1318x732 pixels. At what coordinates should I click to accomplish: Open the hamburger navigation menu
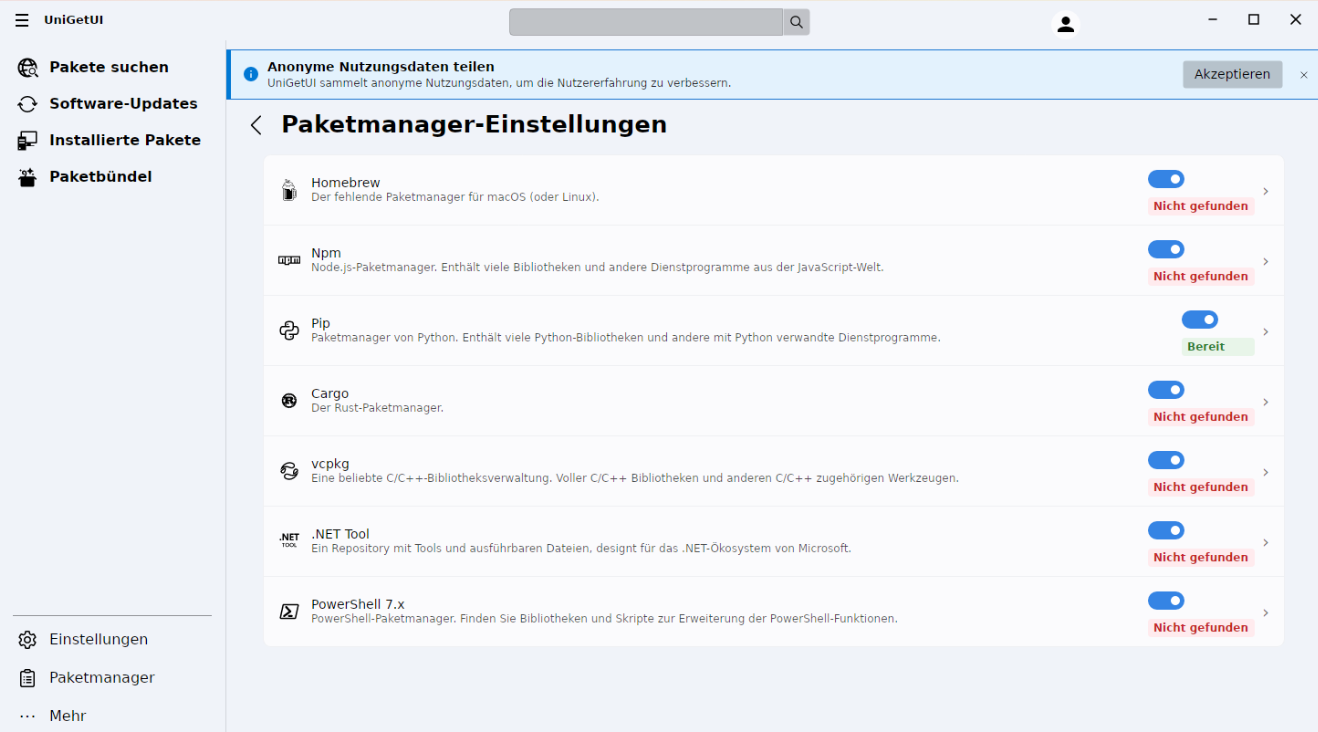click(22, 20)
